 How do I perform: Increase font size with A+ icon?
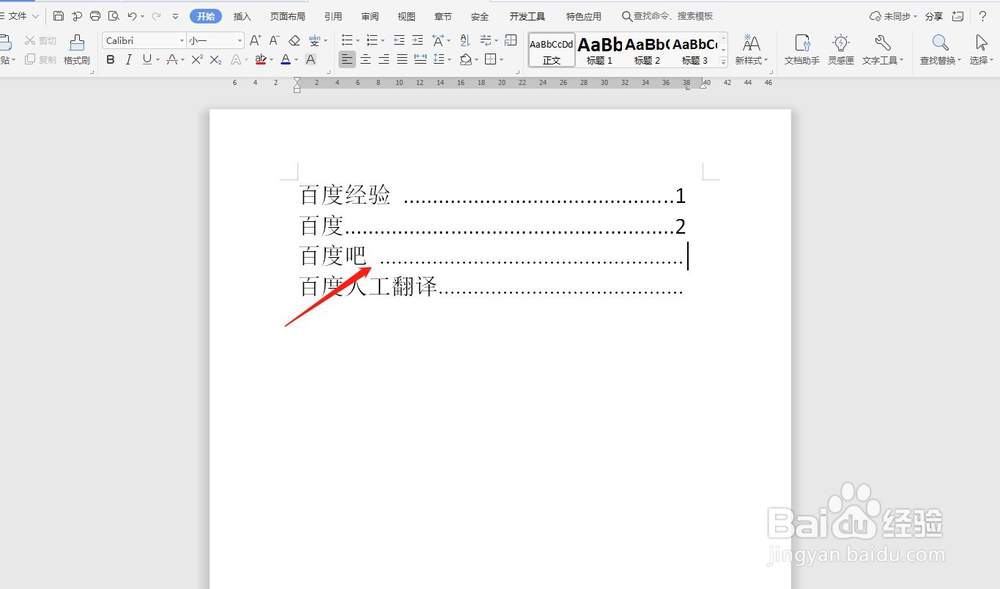255,40
